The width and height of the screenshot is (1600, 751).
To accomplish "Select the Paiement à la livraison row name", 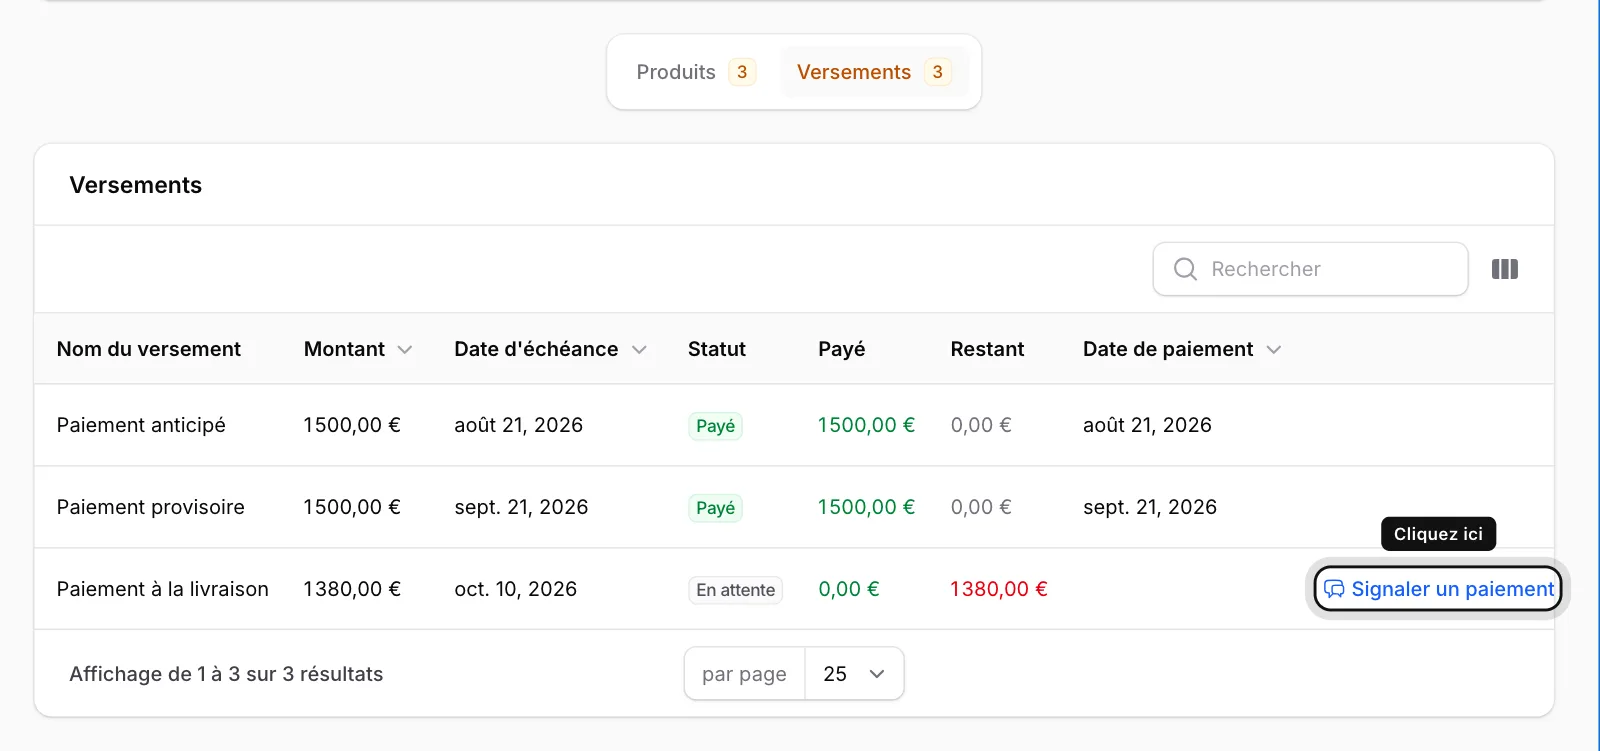I will coord(163,589).
